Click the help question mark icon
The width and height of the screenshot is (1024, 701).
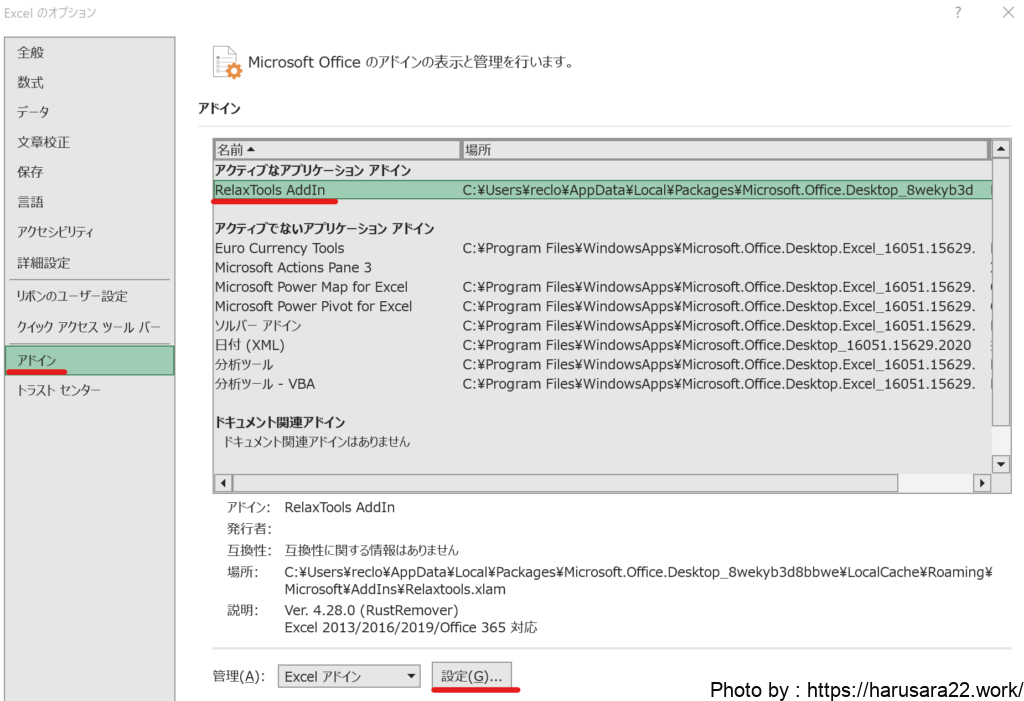957,13
